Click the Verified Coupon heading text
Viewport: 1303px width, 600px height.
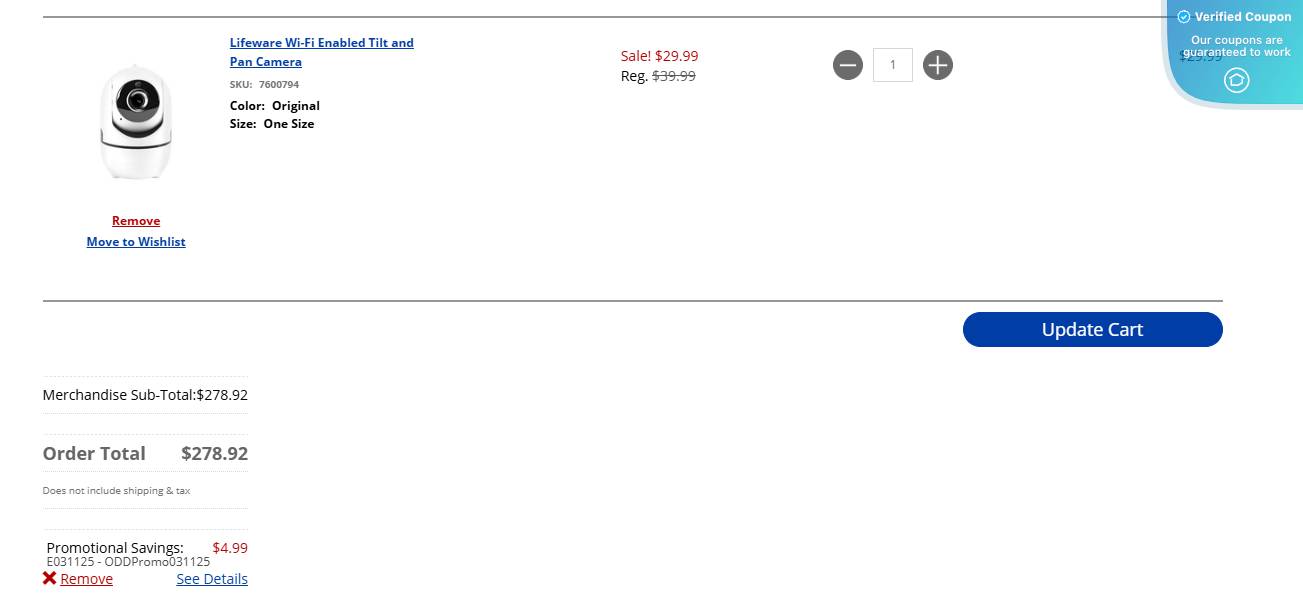tap(1243, 17)
